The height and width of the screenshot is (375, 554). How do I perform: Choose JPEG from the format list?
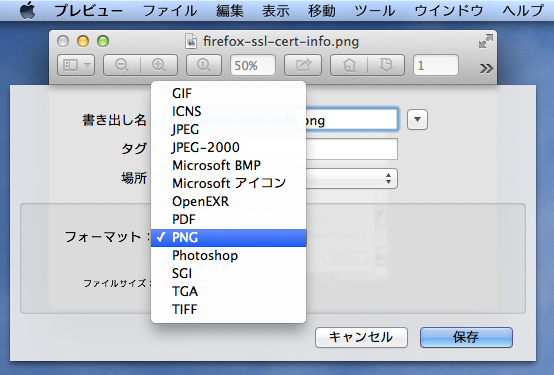(228, 129)
